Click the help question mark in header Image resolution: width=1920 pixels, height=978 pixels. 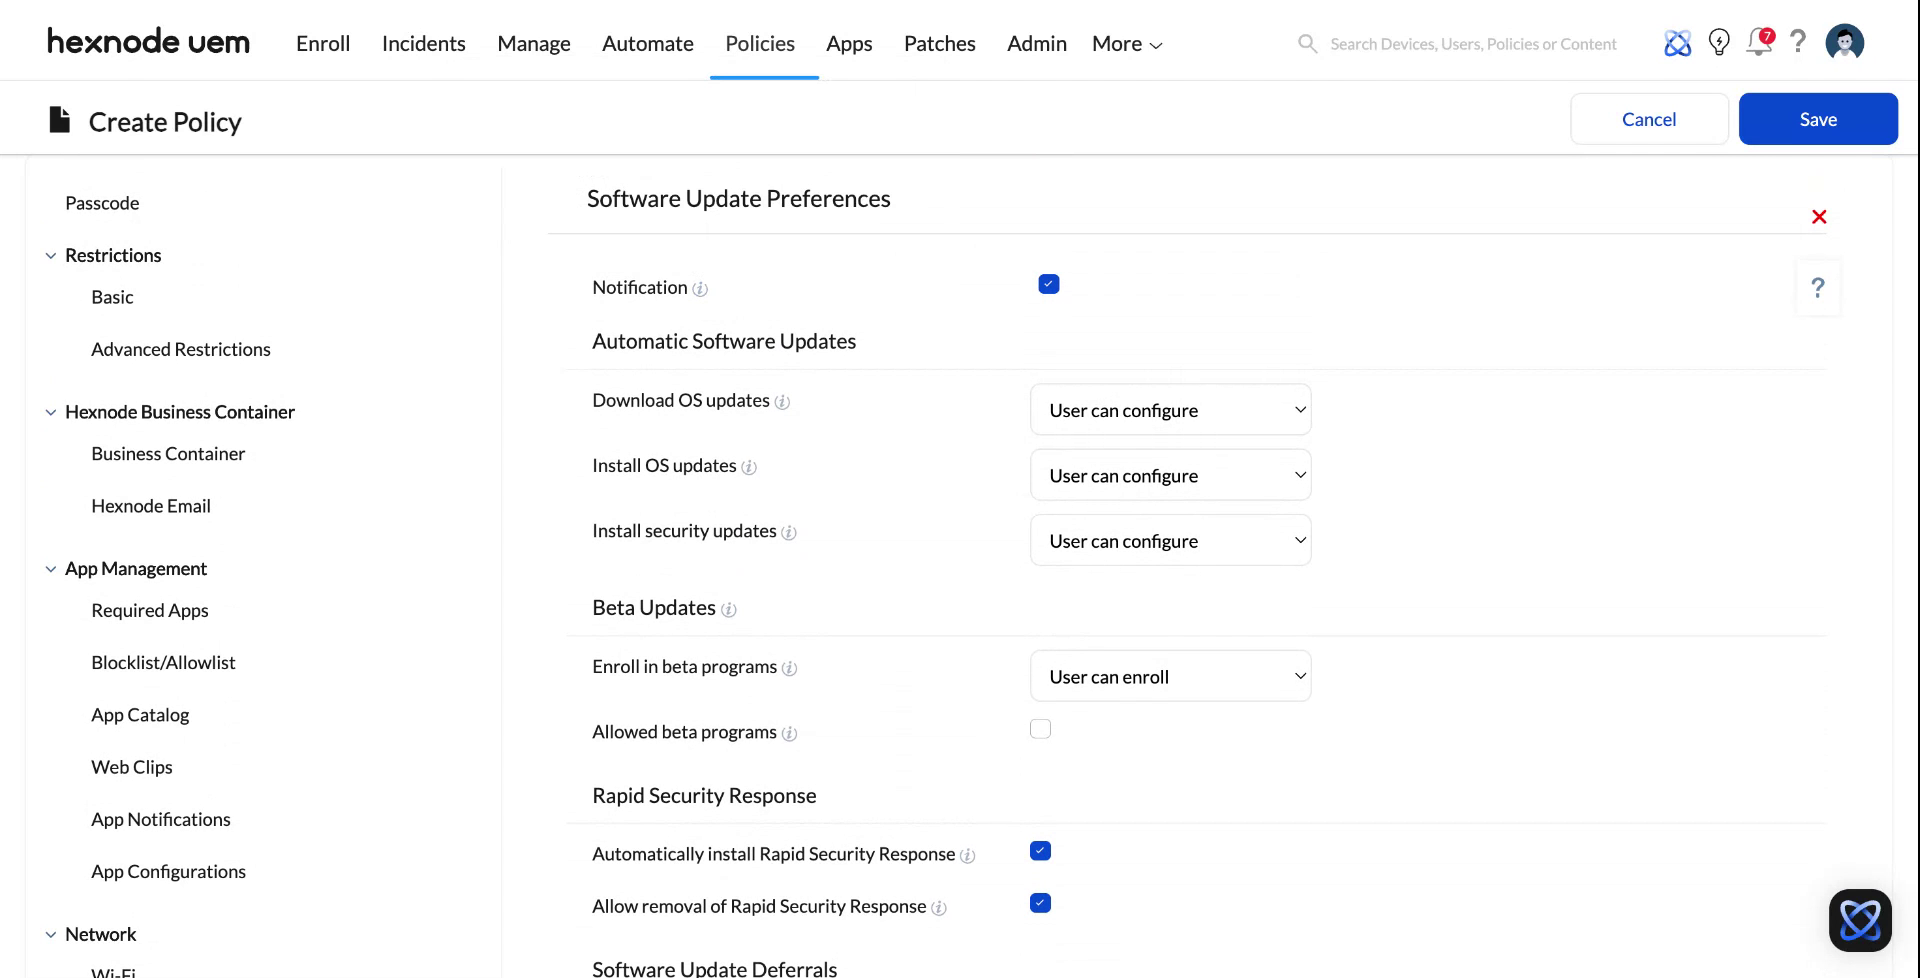1798,42
